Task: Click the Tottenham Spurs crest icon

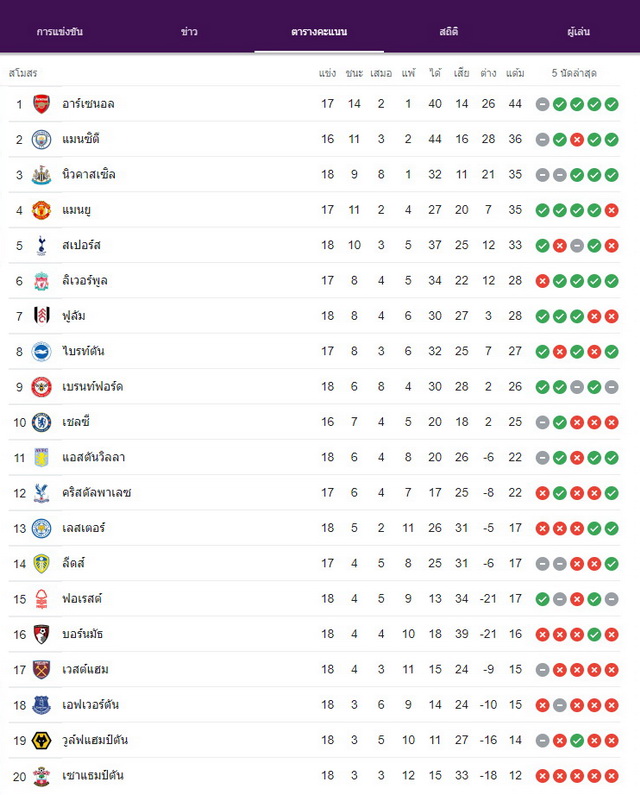Action: coord(42,245)
